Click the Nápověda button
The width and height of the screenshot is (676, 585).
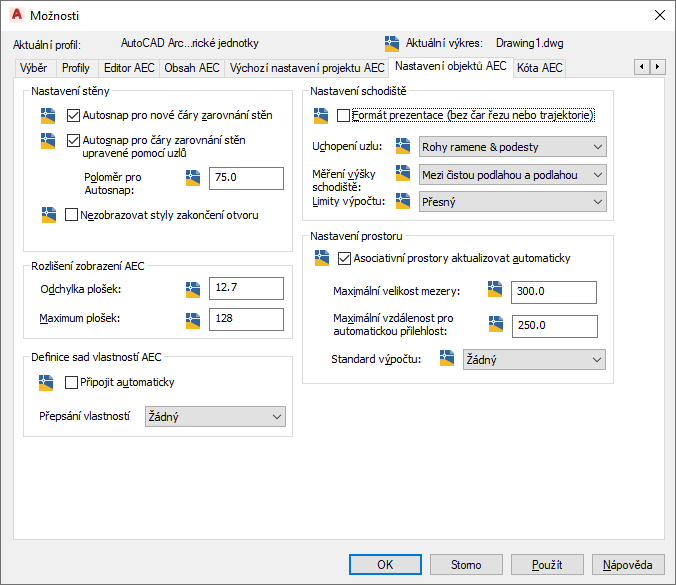(628, 565)
